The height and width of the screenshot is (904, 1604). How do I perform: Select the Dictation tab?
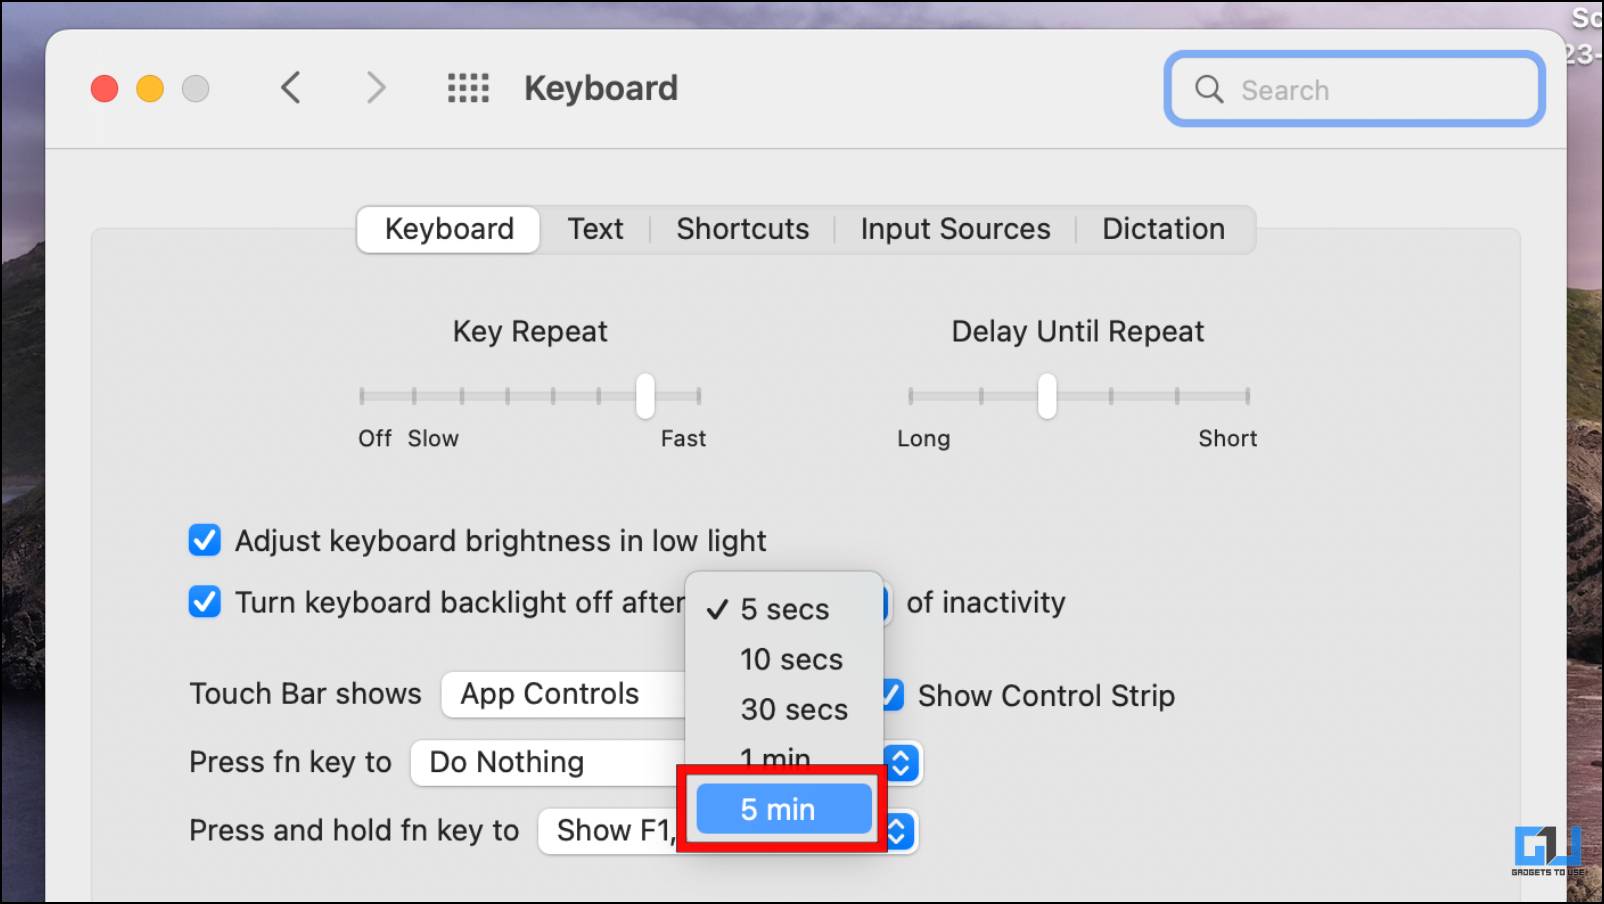pyautogui.click(x=1163, y=229)
